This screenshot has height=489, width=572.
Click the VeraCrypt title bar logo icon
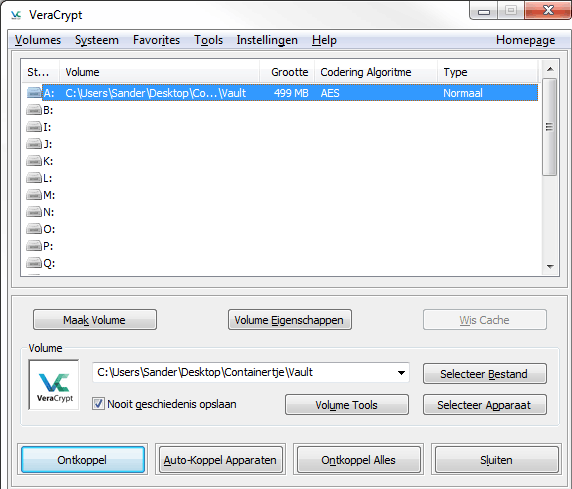16,15
